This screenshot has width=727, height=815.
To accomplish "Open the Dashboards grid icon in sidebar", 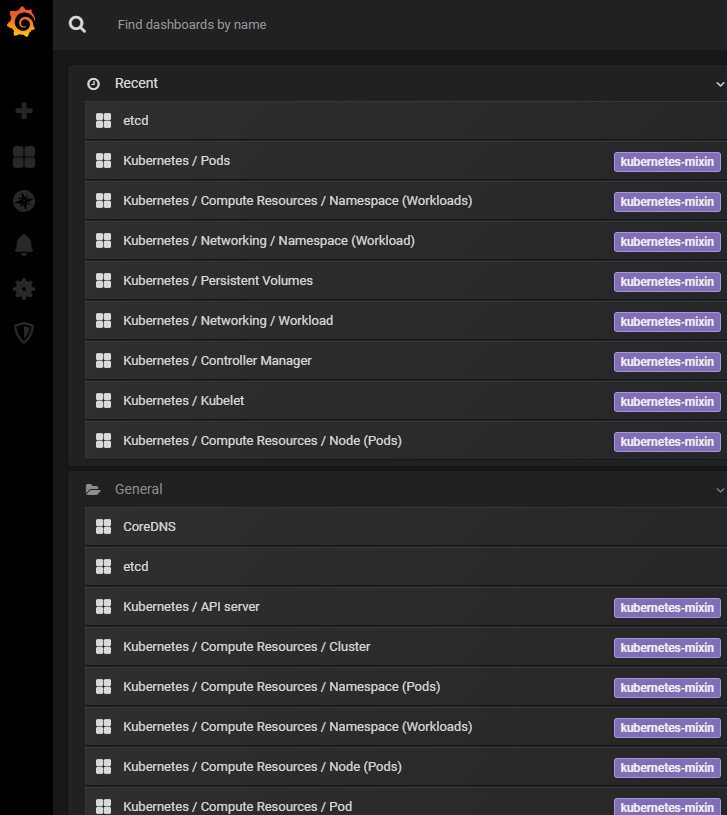I will click(24, 157).
